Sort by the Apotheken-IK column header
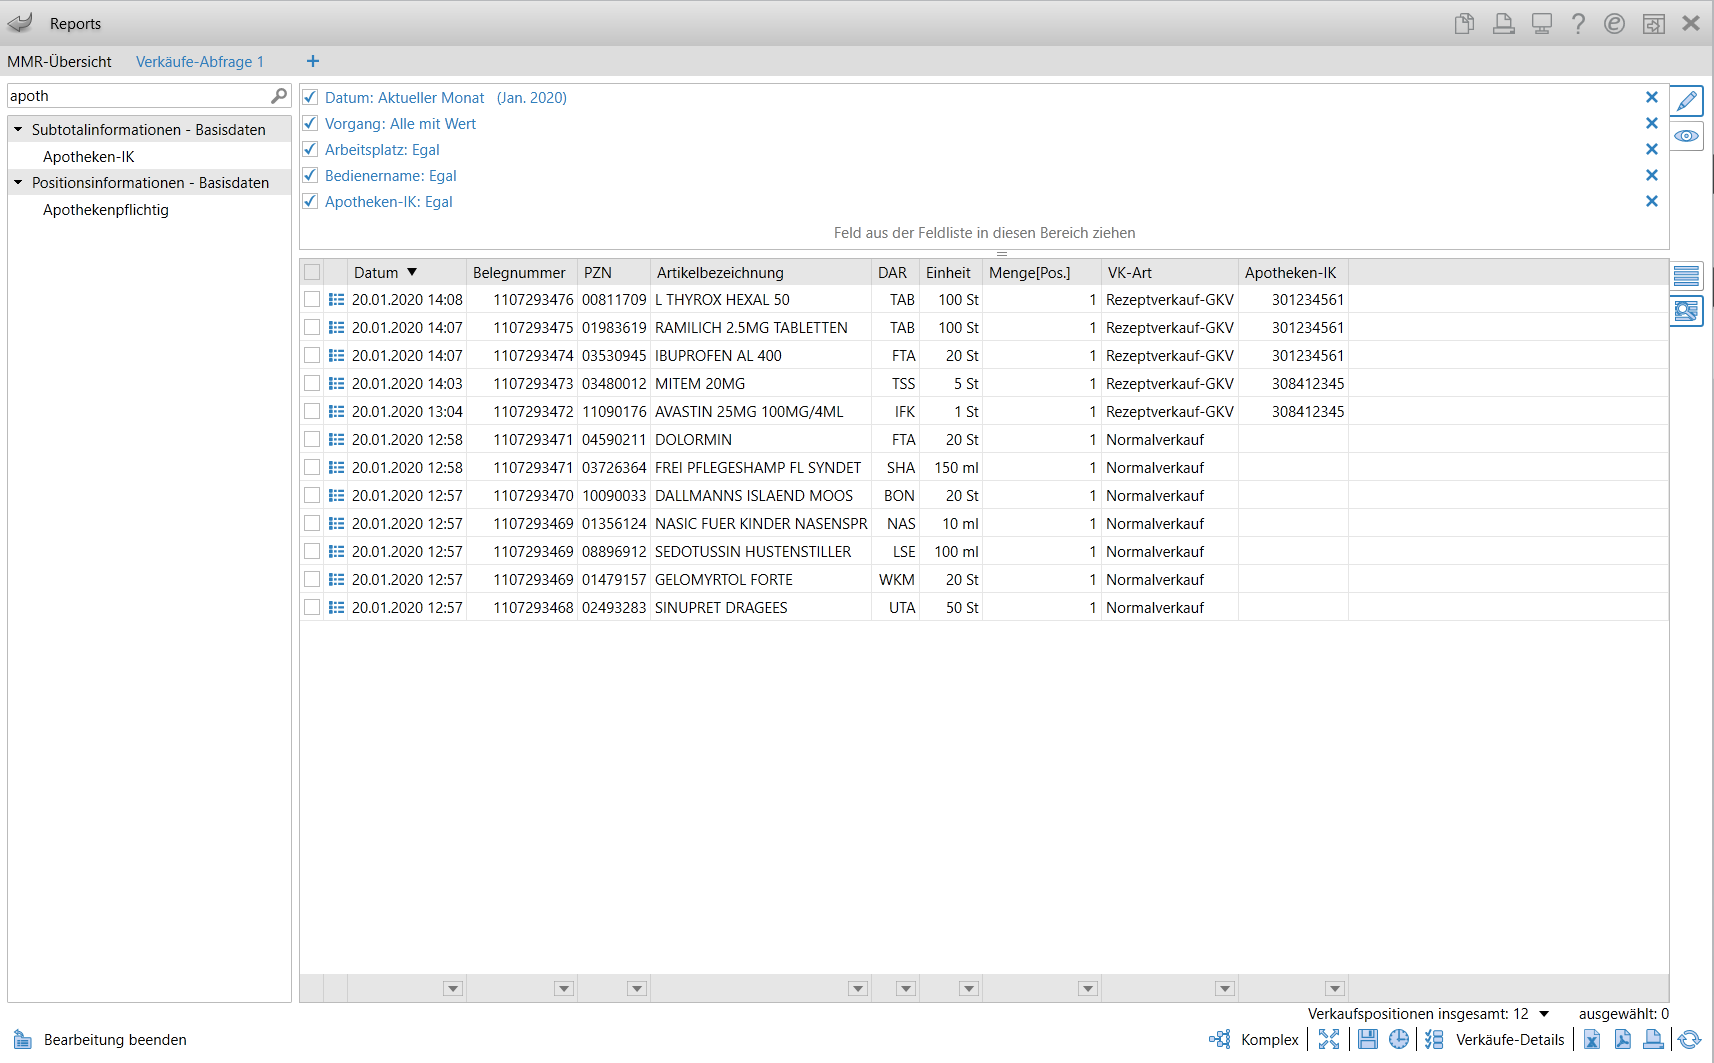This screenshot has height=1063, width=1714. tap(1293, 272)
